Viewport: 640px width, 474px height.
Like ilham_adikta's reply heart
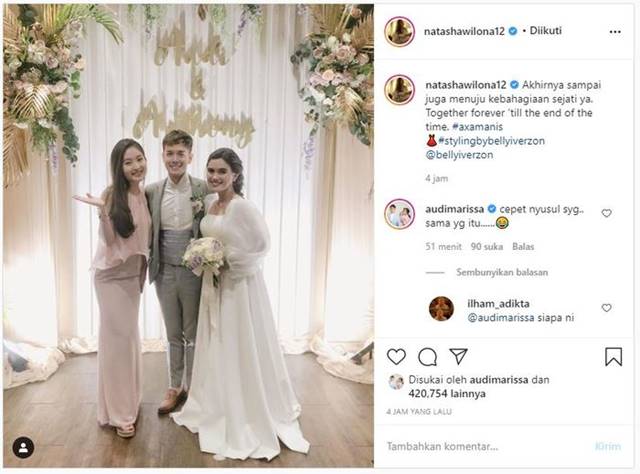(607, 308)
